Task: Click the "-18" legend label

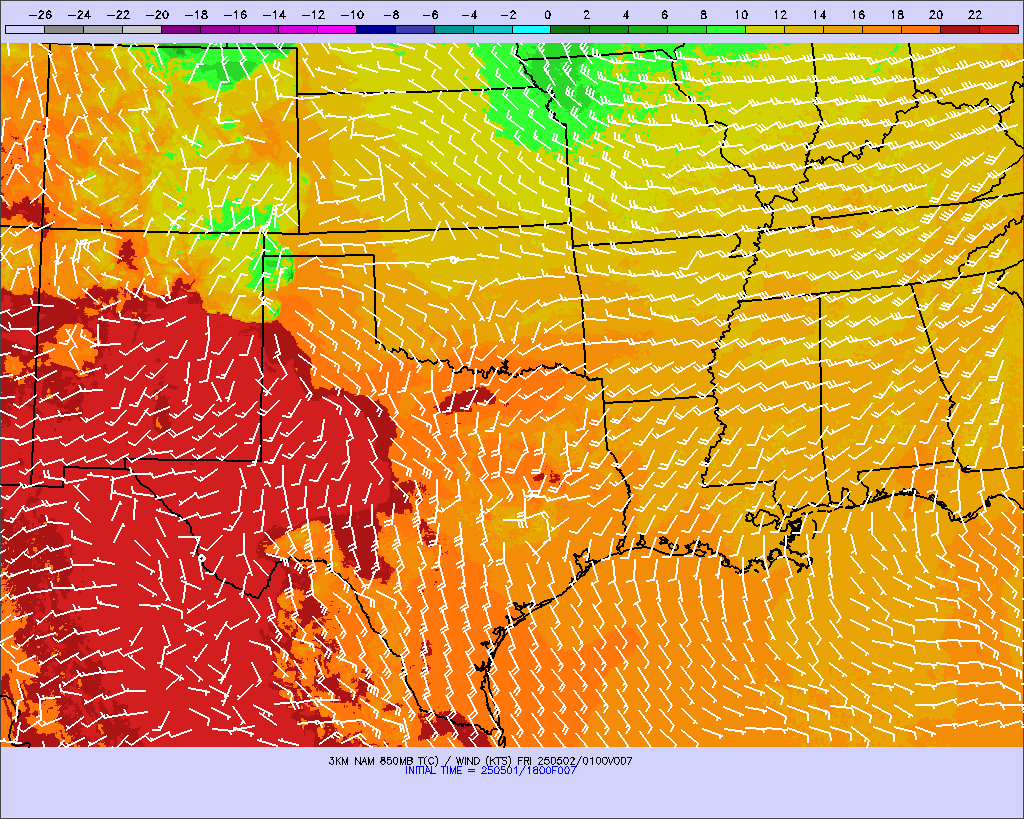Action: 196,15
